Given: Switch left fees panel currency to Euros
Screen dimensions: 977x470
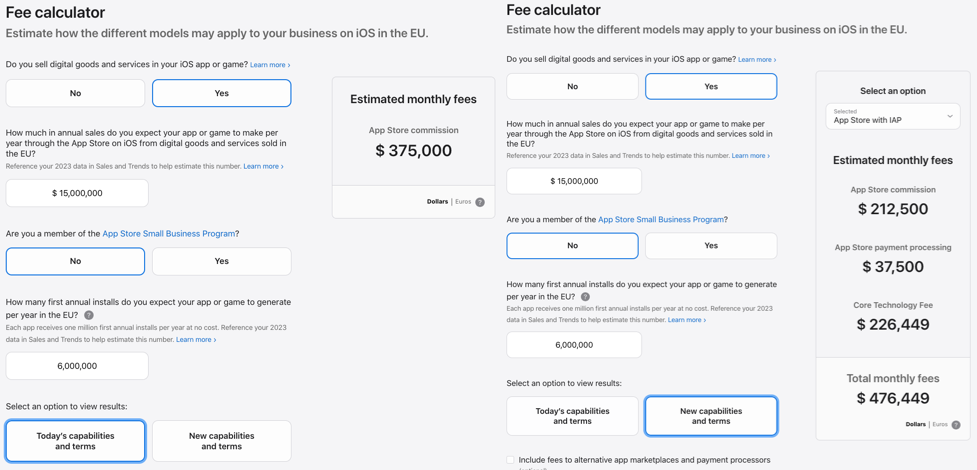Looking at the screenshot, I should tap(463, 202).
